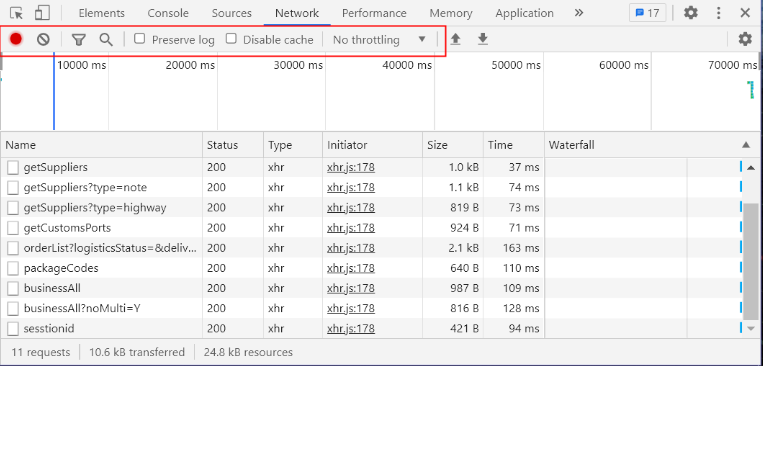Click timeline overview at 30000 ms
The height and width of the screenshot is (470, 763).
[298, 65]
